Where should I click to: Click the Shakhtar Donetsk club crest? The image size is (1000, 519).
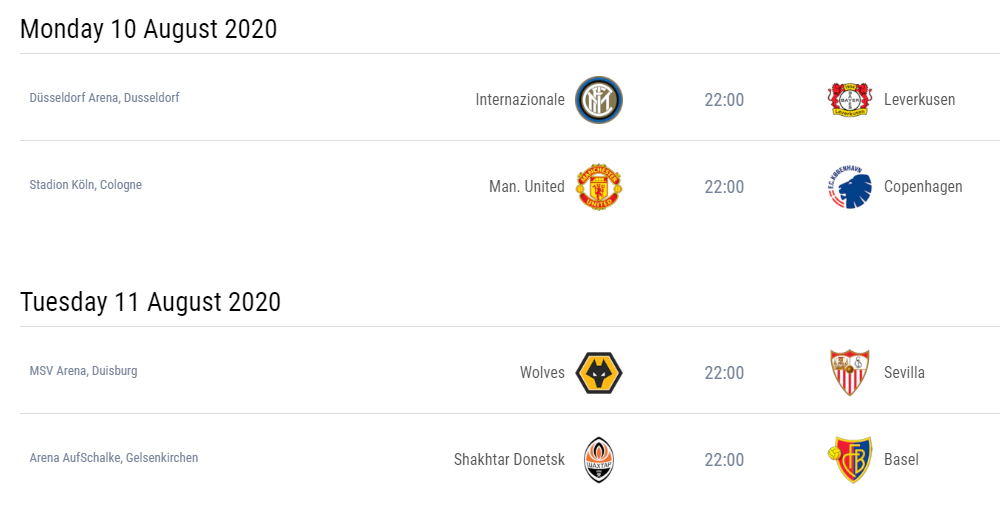[599, 460]
